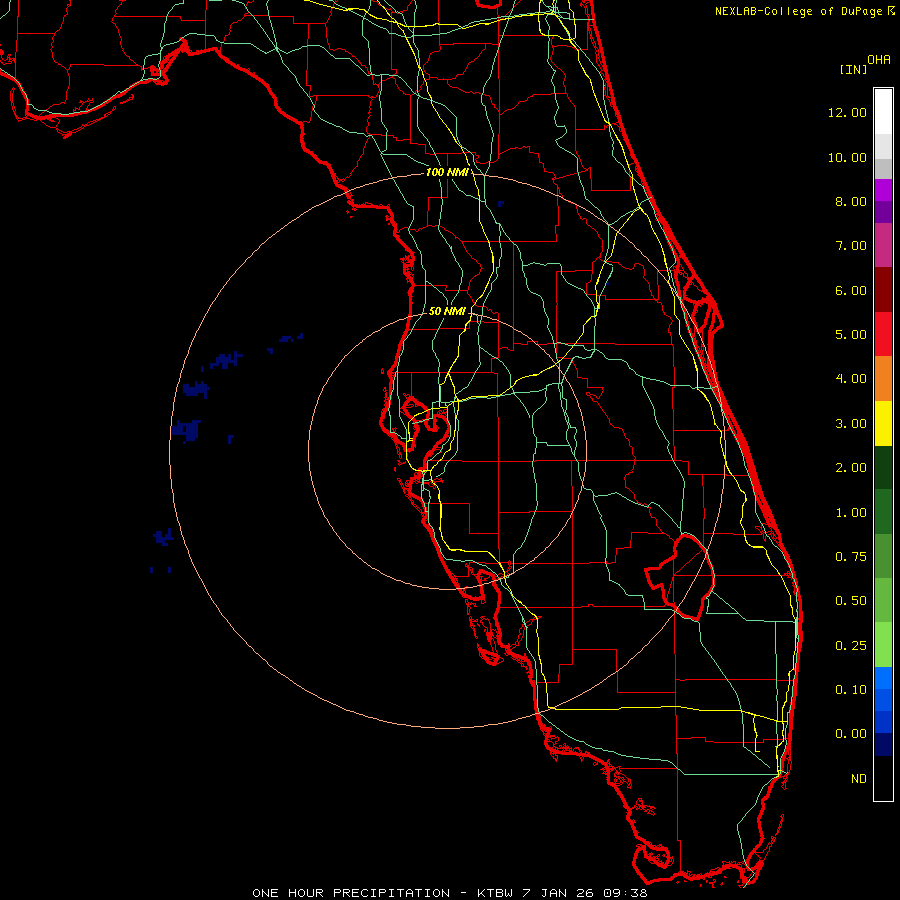Screen dimensions: 900x900
Task: Click the 1.00 legend value
Action: [x=851, y=513]
